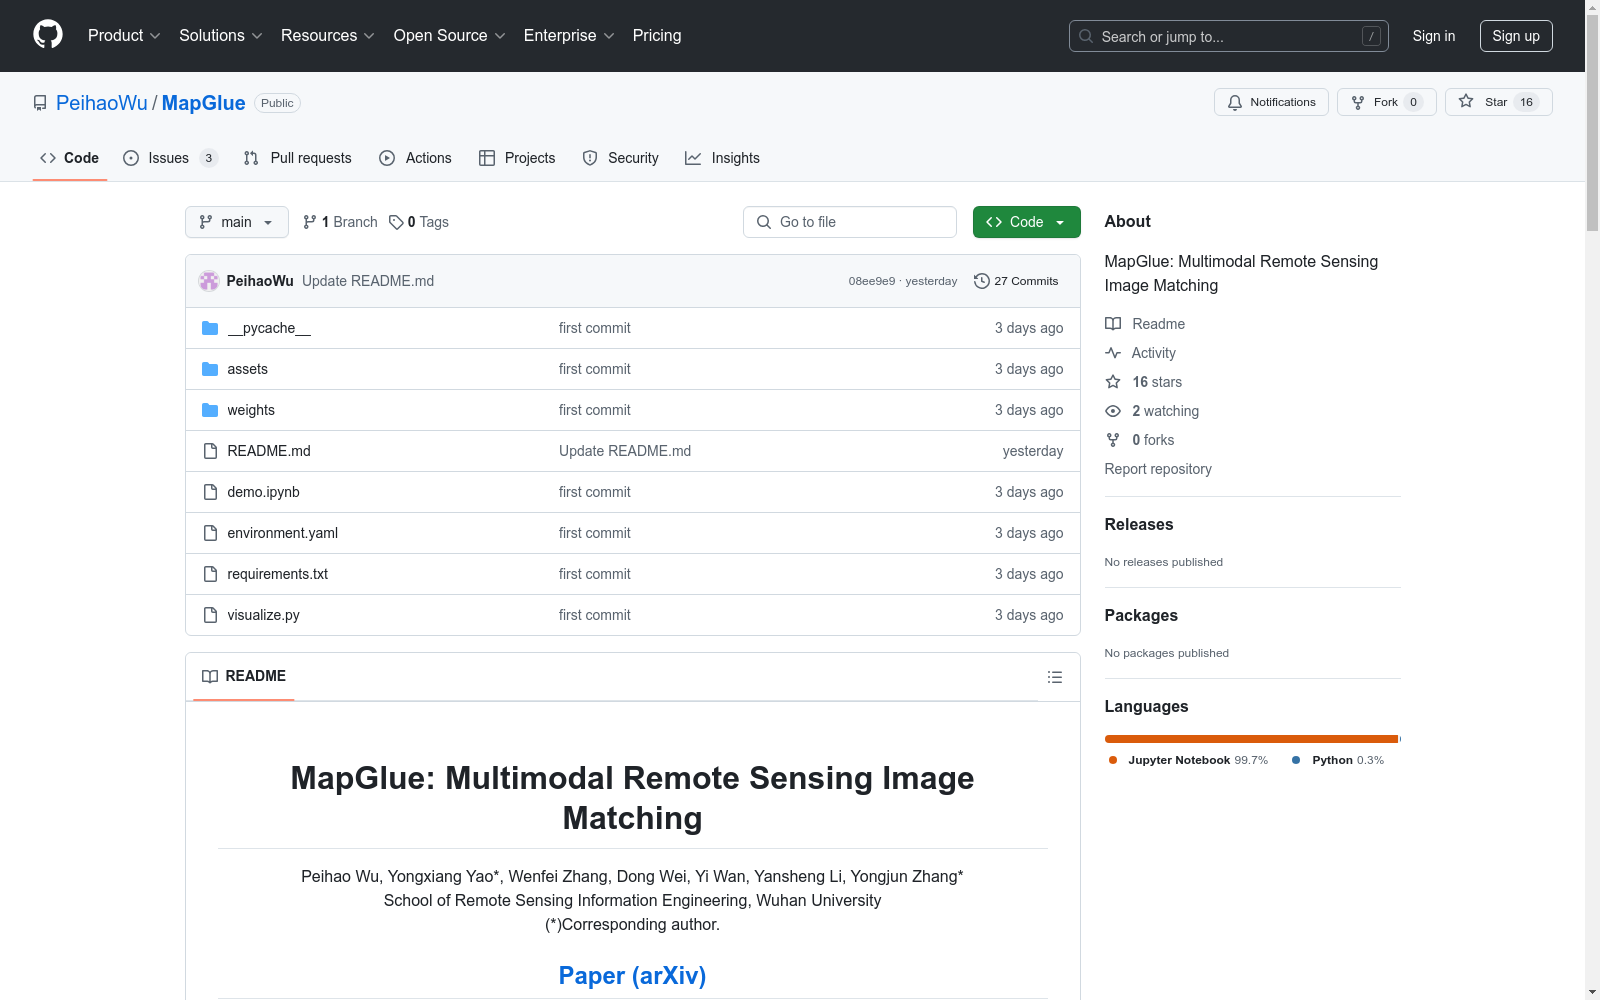Image resolution: width=1600 pixels, height=1000 pixels.
Task: Open the weights folder name
Action: click(251, 410)
